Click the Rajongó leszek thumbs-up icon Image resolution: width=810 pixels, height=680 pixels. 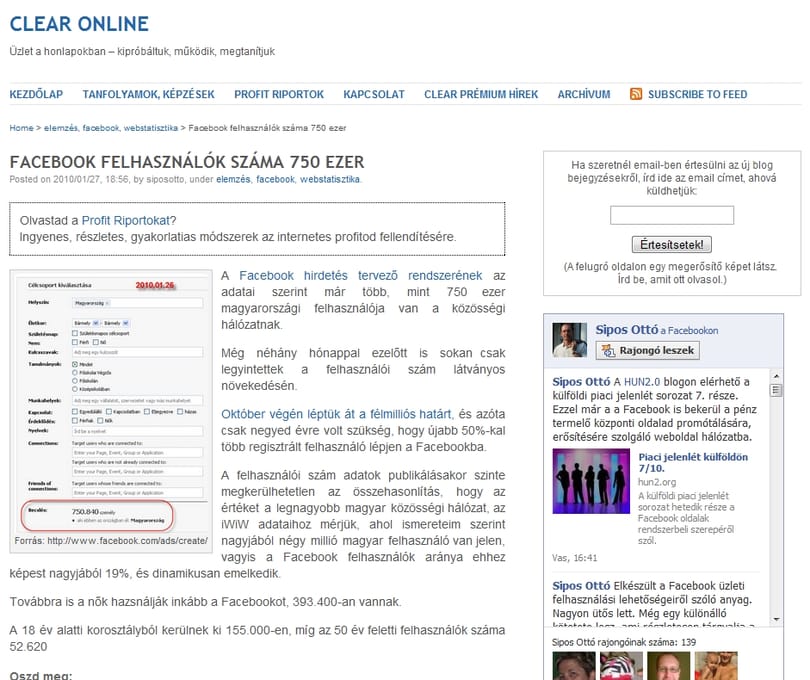pos(608,351)
